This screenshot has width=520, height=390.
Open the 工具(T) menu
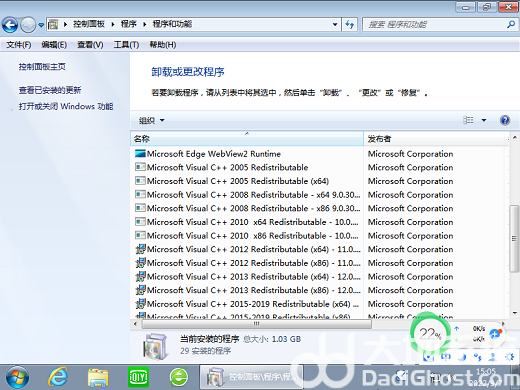tap(126, 45)
